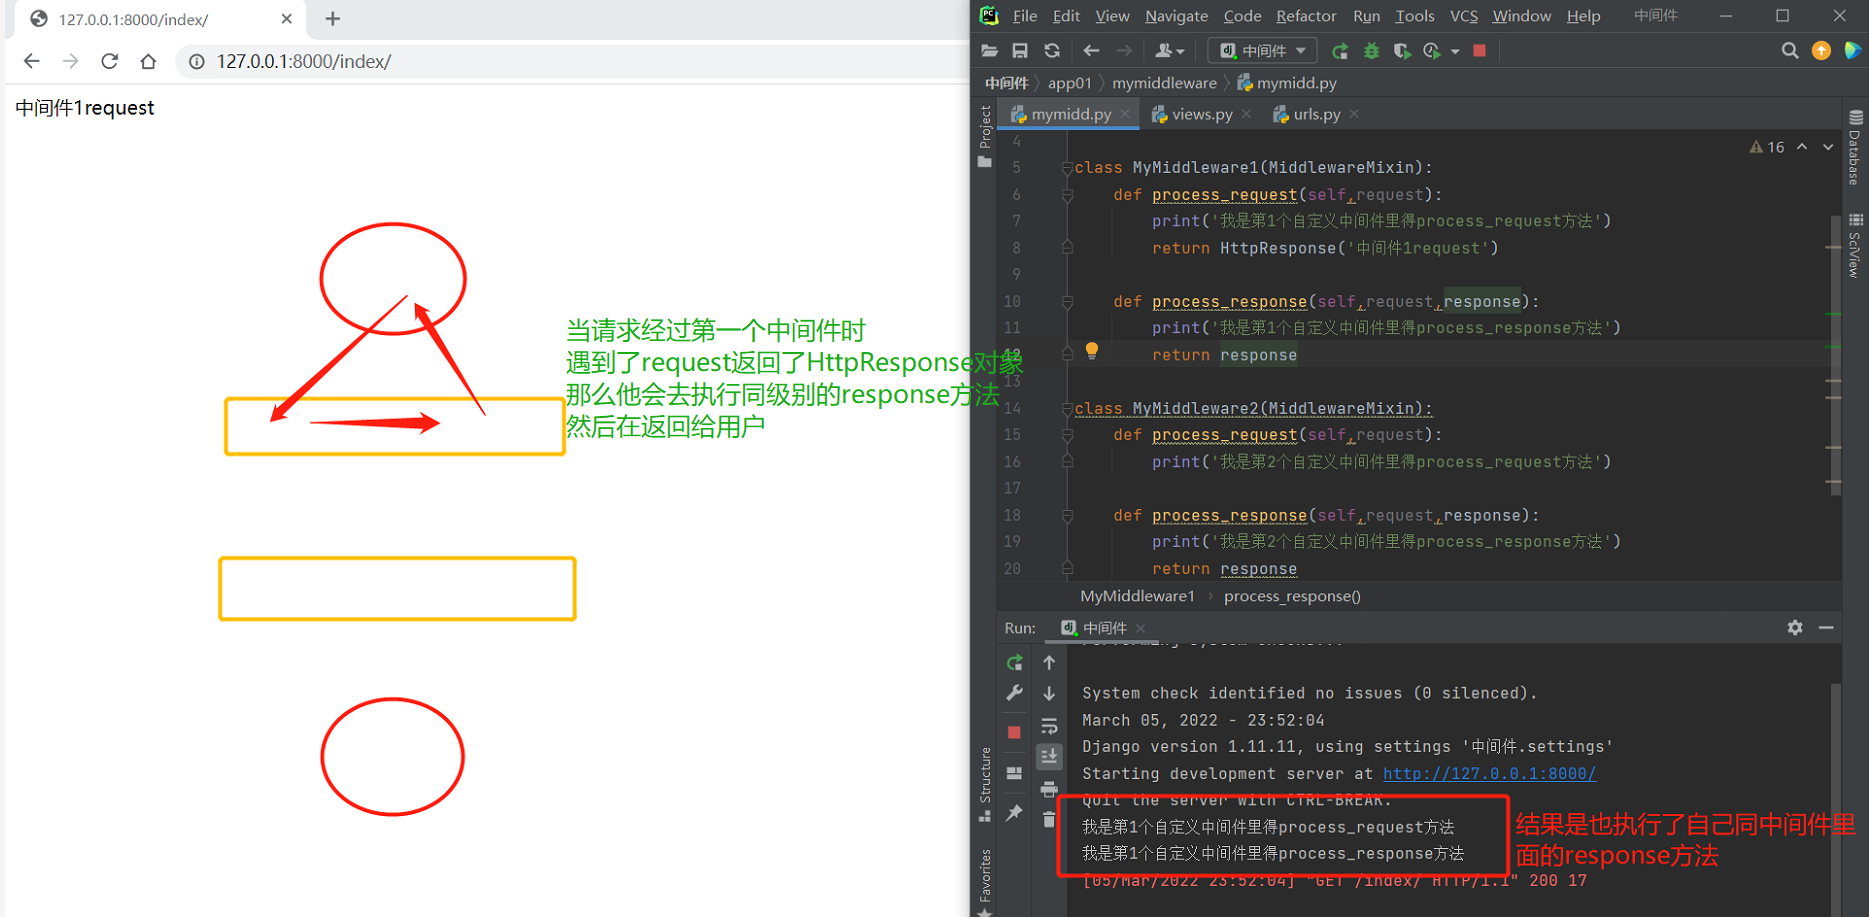Collapse class MyMiddleware2 fold marker

pyautogui.click(x=1067, y=409)
